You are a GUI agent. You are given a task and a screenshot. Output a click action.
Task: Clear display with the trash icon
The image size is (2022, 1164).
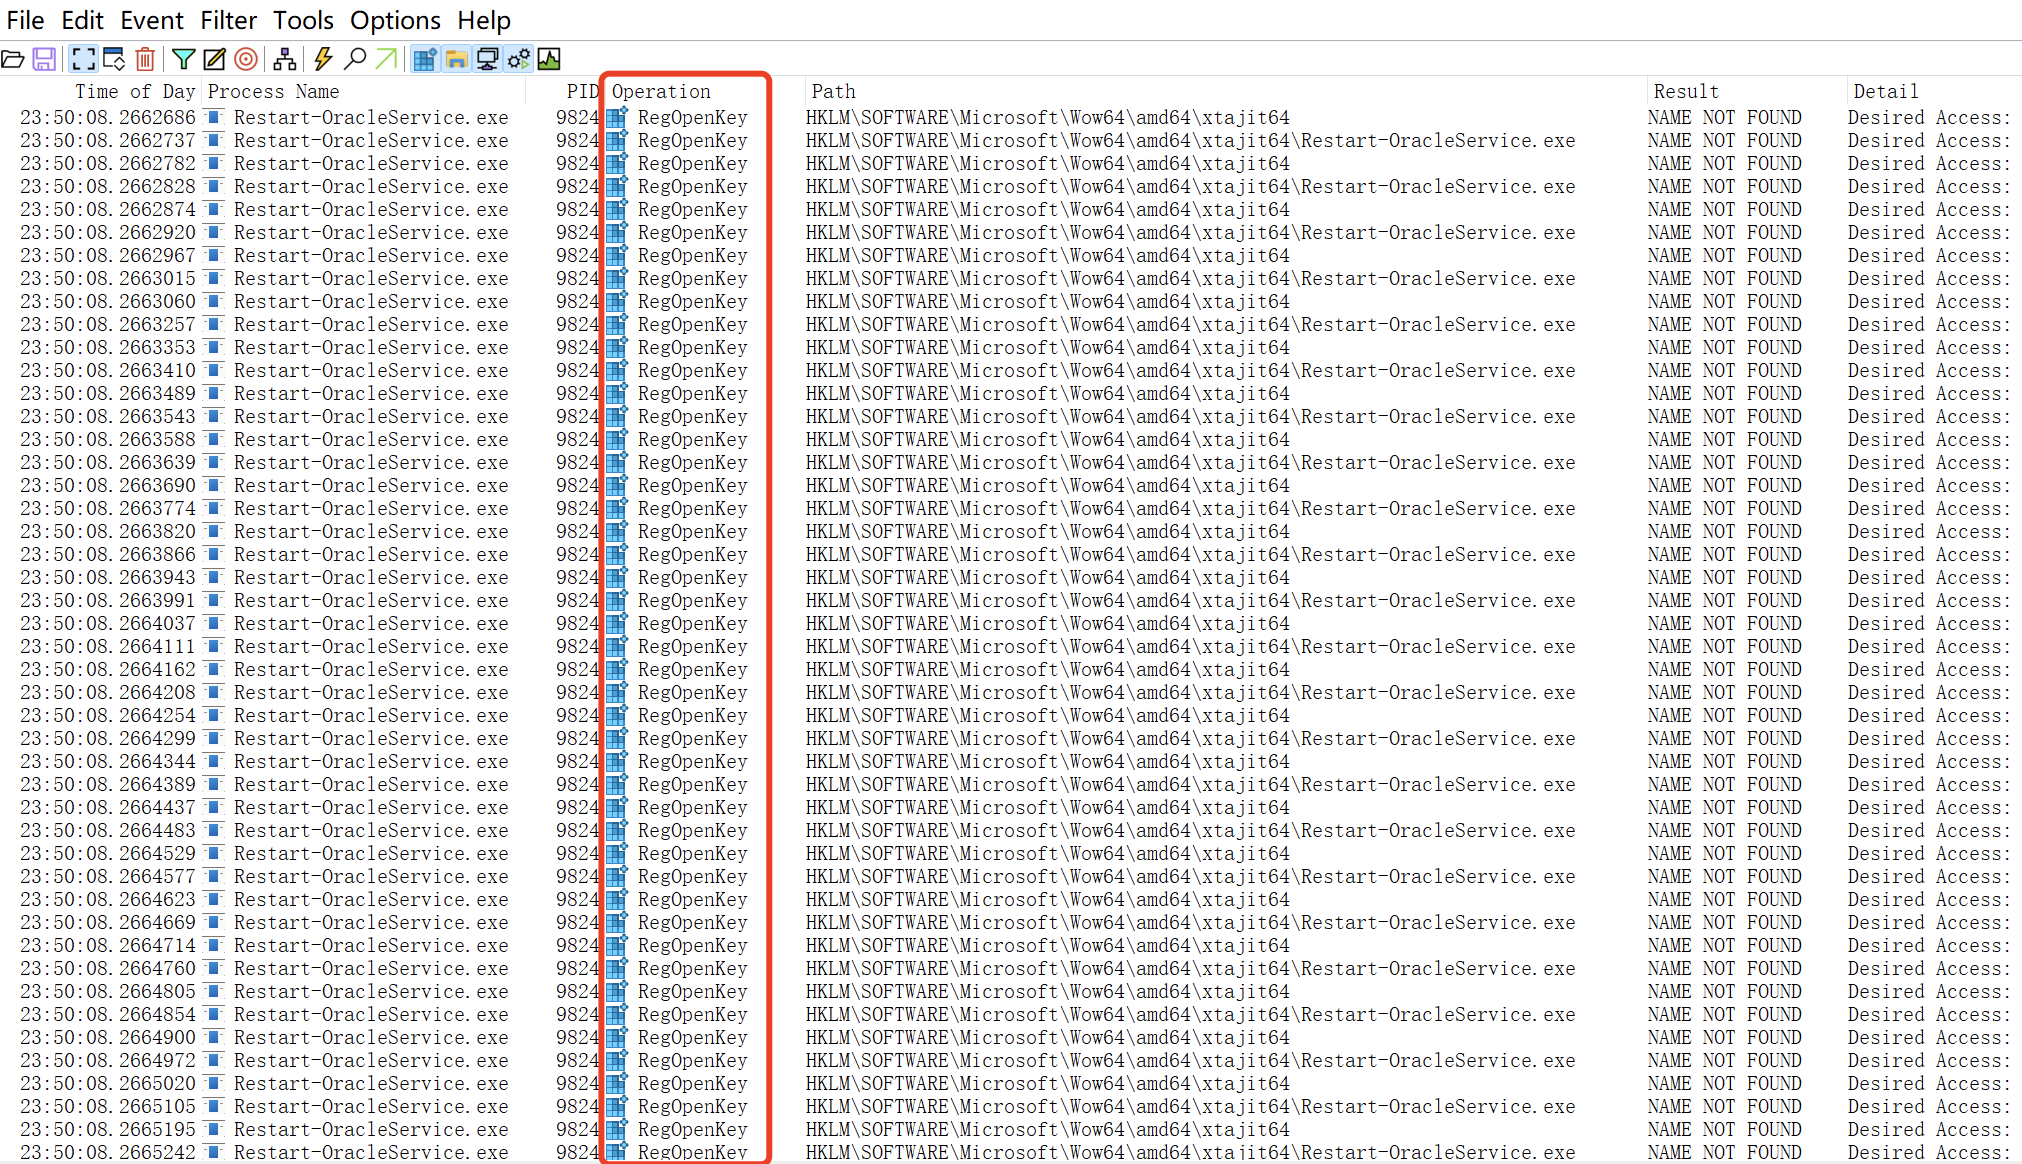pos(145,60)
